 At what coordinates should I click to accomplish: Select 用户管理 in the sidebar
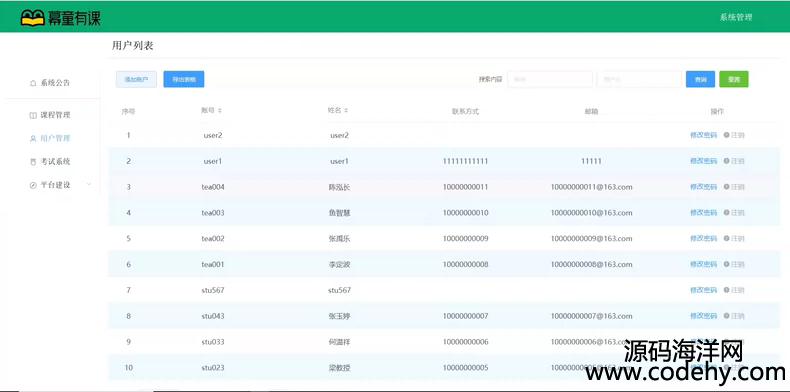tap(55, 139)
